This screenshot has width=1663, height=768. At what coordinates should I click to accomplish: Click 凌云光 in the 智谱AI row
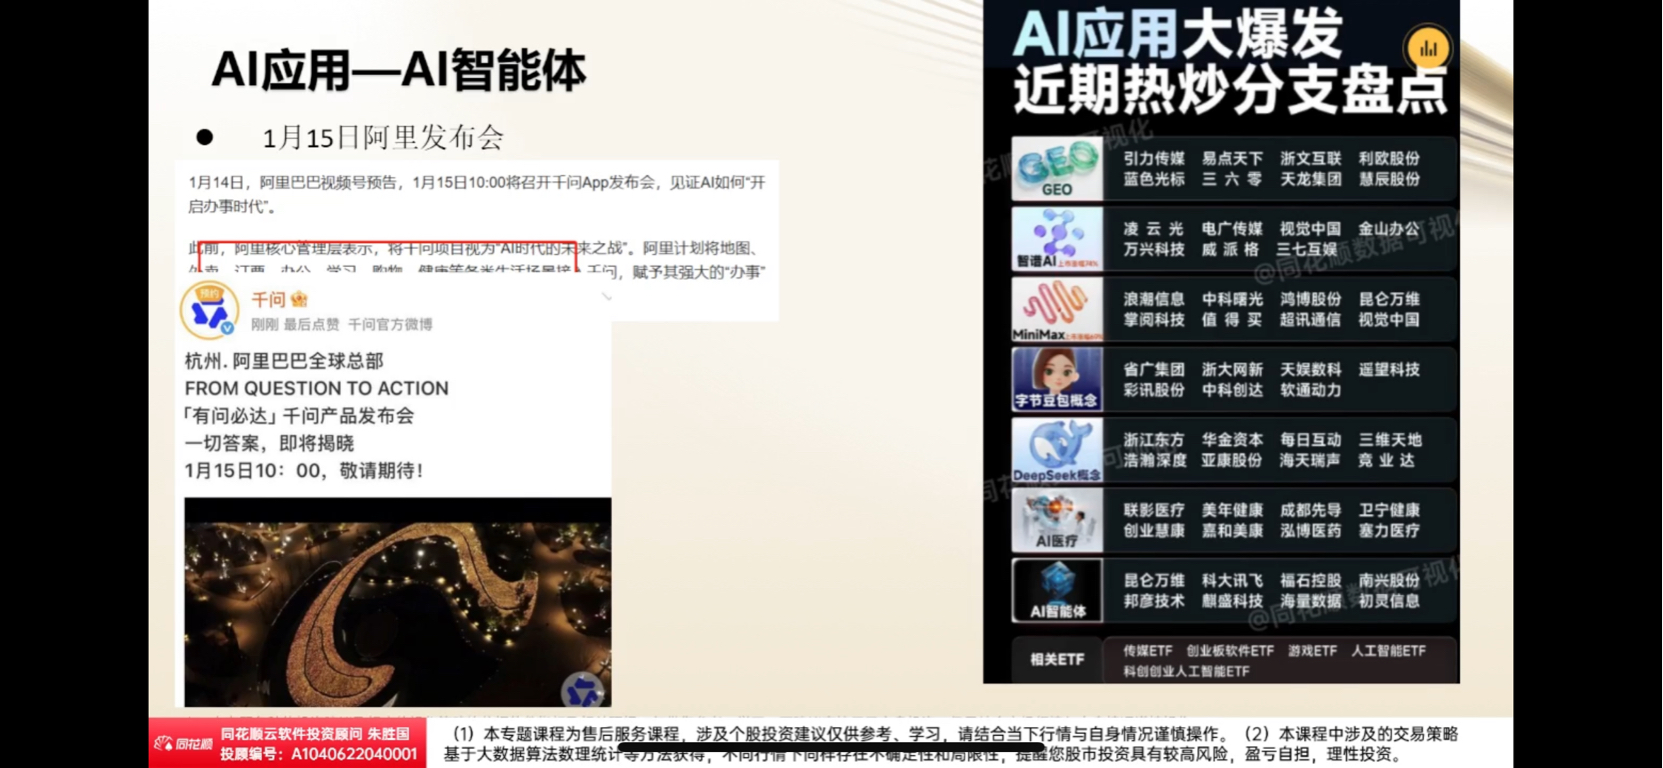[x=1154, y=229]
